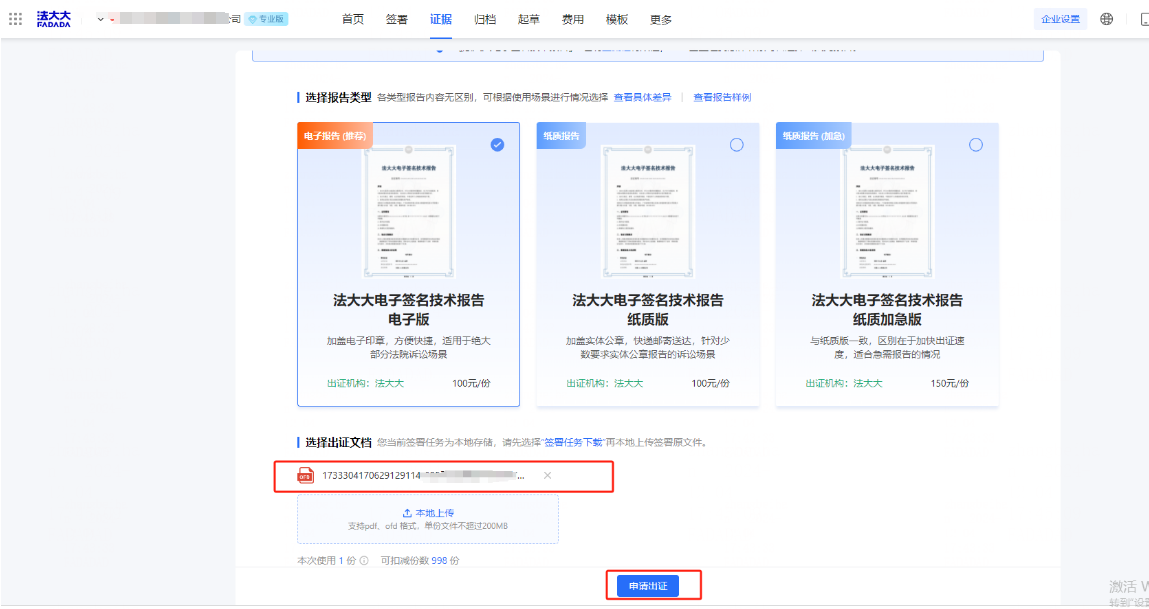The width and height of the screenshot is (1149, 609).
Task: Click 本地上传 to upload a file
Action: pyautogui.click(x=429, y=513)
